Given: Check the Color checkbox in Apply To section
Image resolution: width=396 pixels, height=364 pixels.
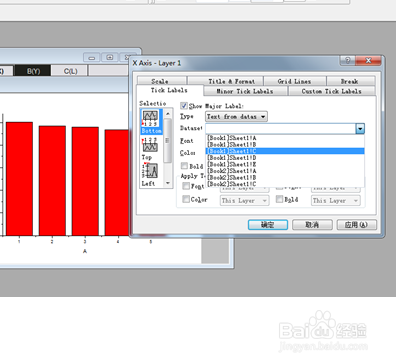Looking at the screenshot, I should tap(186, 199).
